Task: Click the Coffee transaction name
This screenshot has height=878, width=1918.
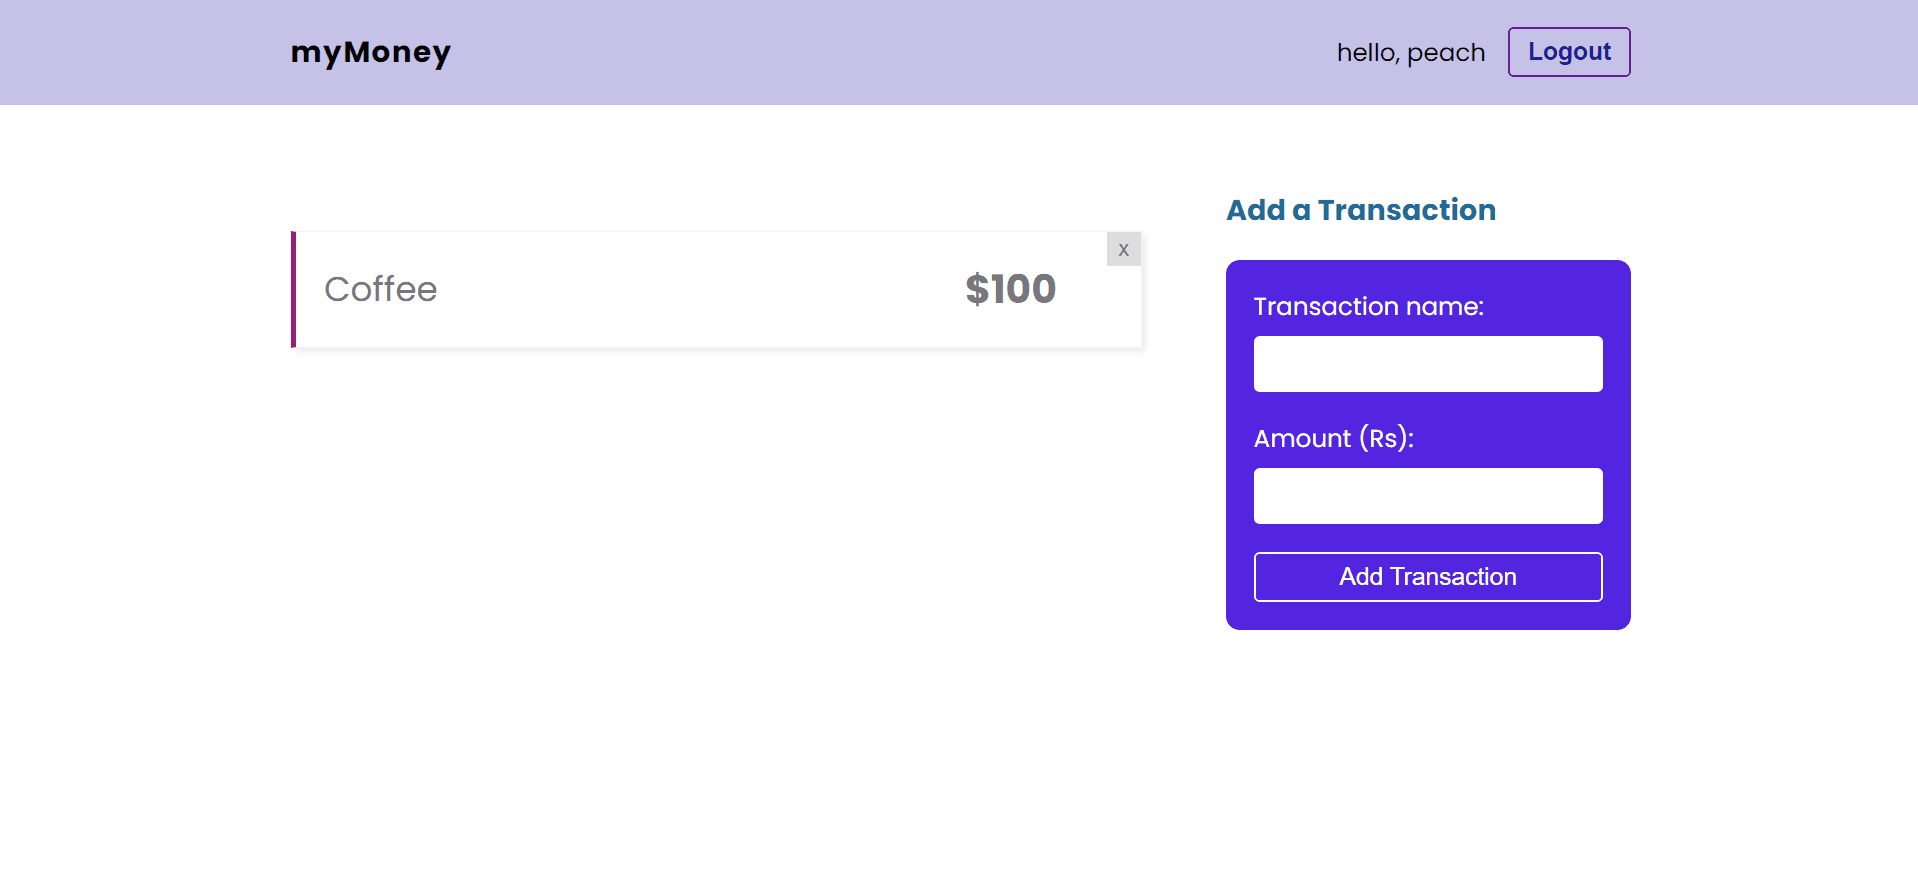Action: (x=381, y=289)
